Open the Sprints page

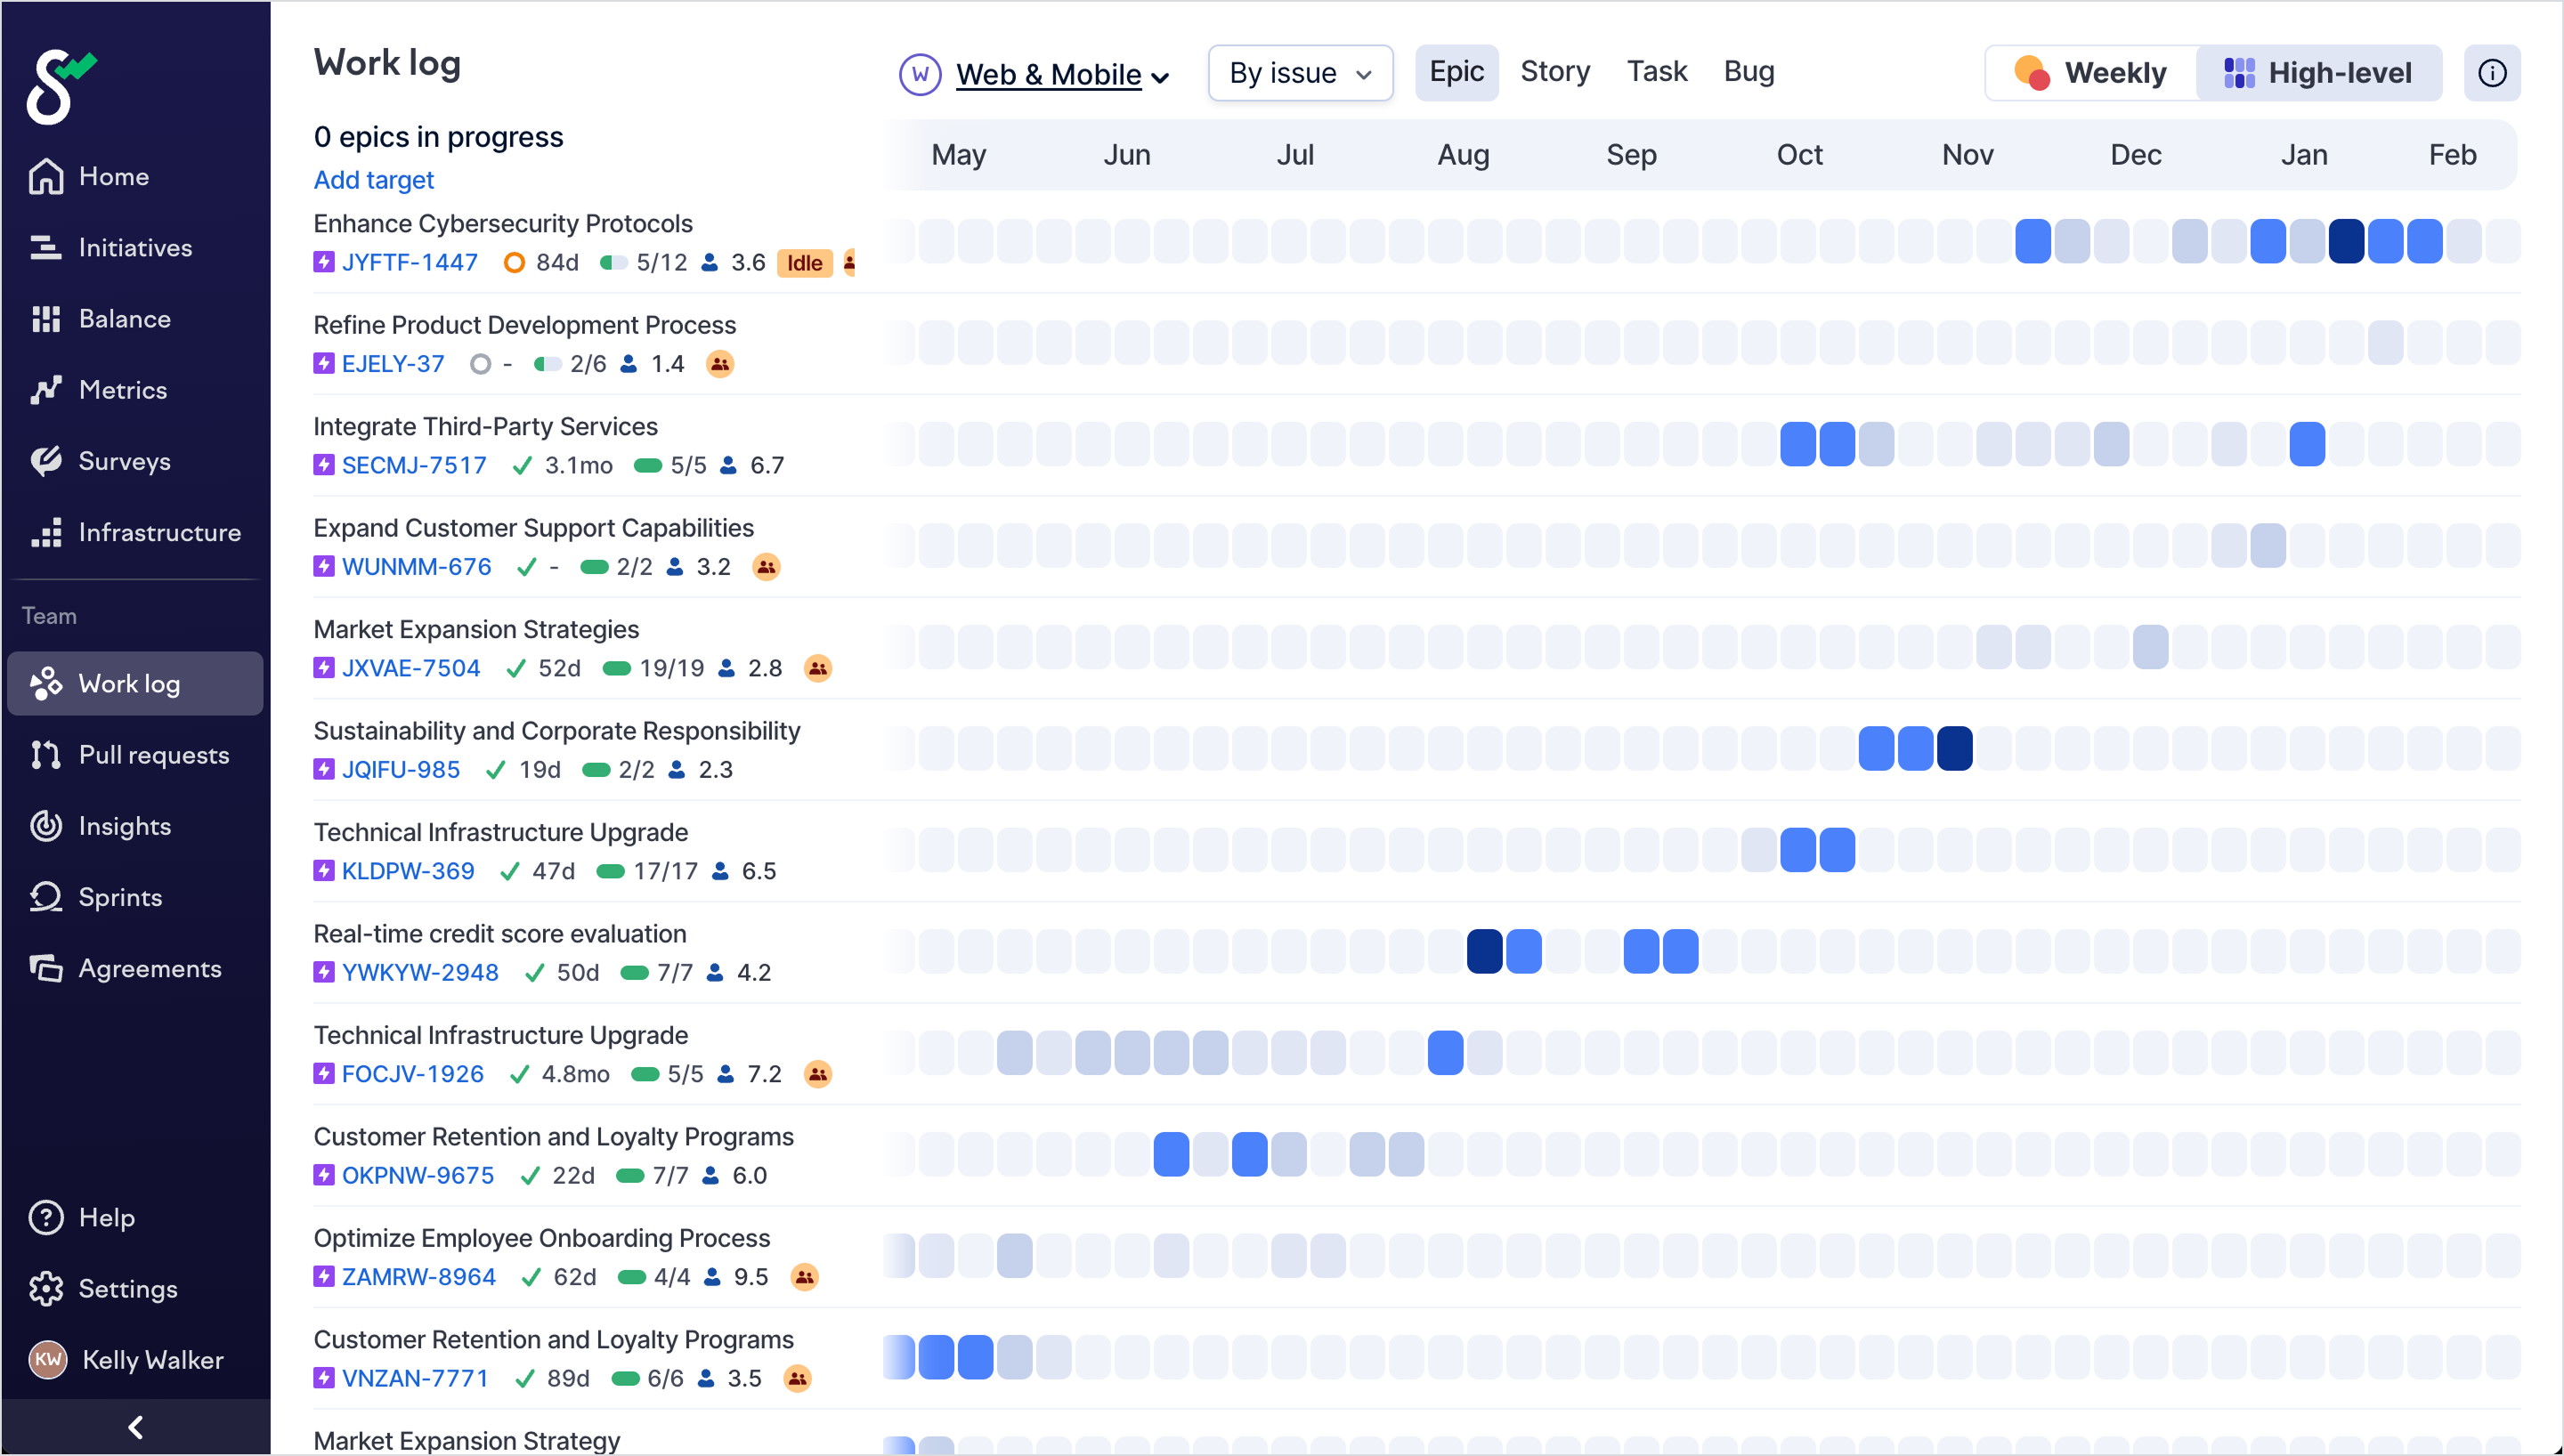point(119,896)
